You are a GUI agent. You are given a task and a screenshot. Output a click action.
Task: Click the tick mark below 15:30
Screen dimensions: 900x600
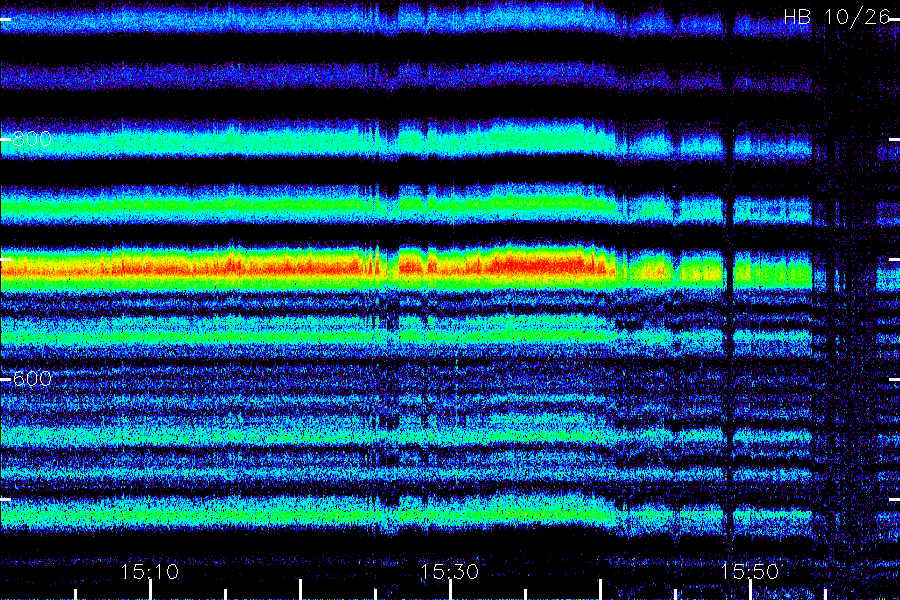[x=451, y=590]
